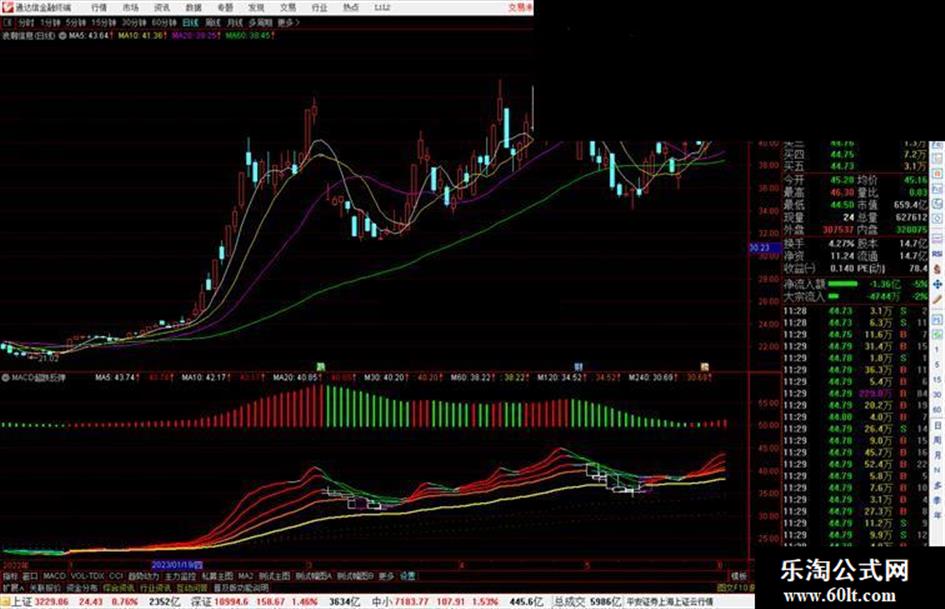Click the 日 period sidebar button
Viewport: 945px width, 609px height.
click(x=937, y=425)
